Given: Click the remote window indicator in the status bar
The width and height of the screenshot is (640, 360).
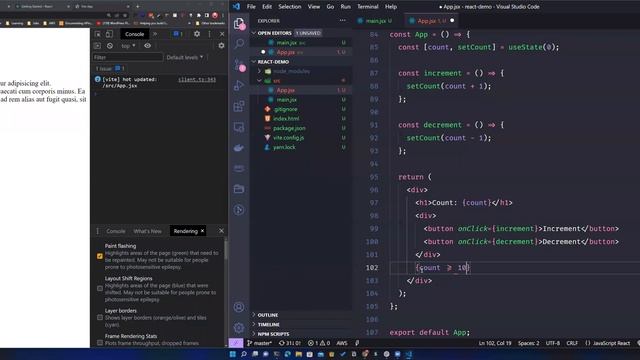Looking at the screenshot, I should (x=236, y=343).
